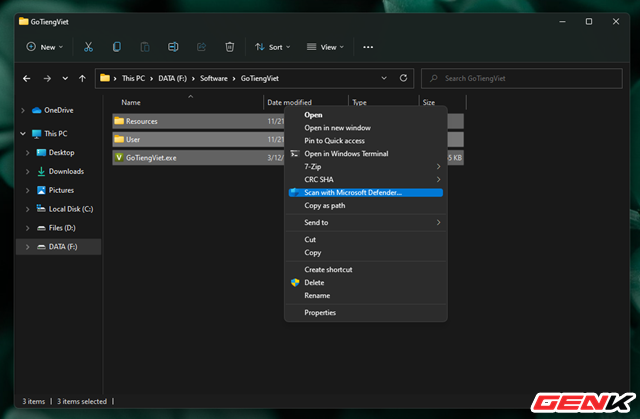Screen dimensions: 640x419
Task: Open recent locations dropdown chevron
Action: pyautogui.click(x=65, y=78)
